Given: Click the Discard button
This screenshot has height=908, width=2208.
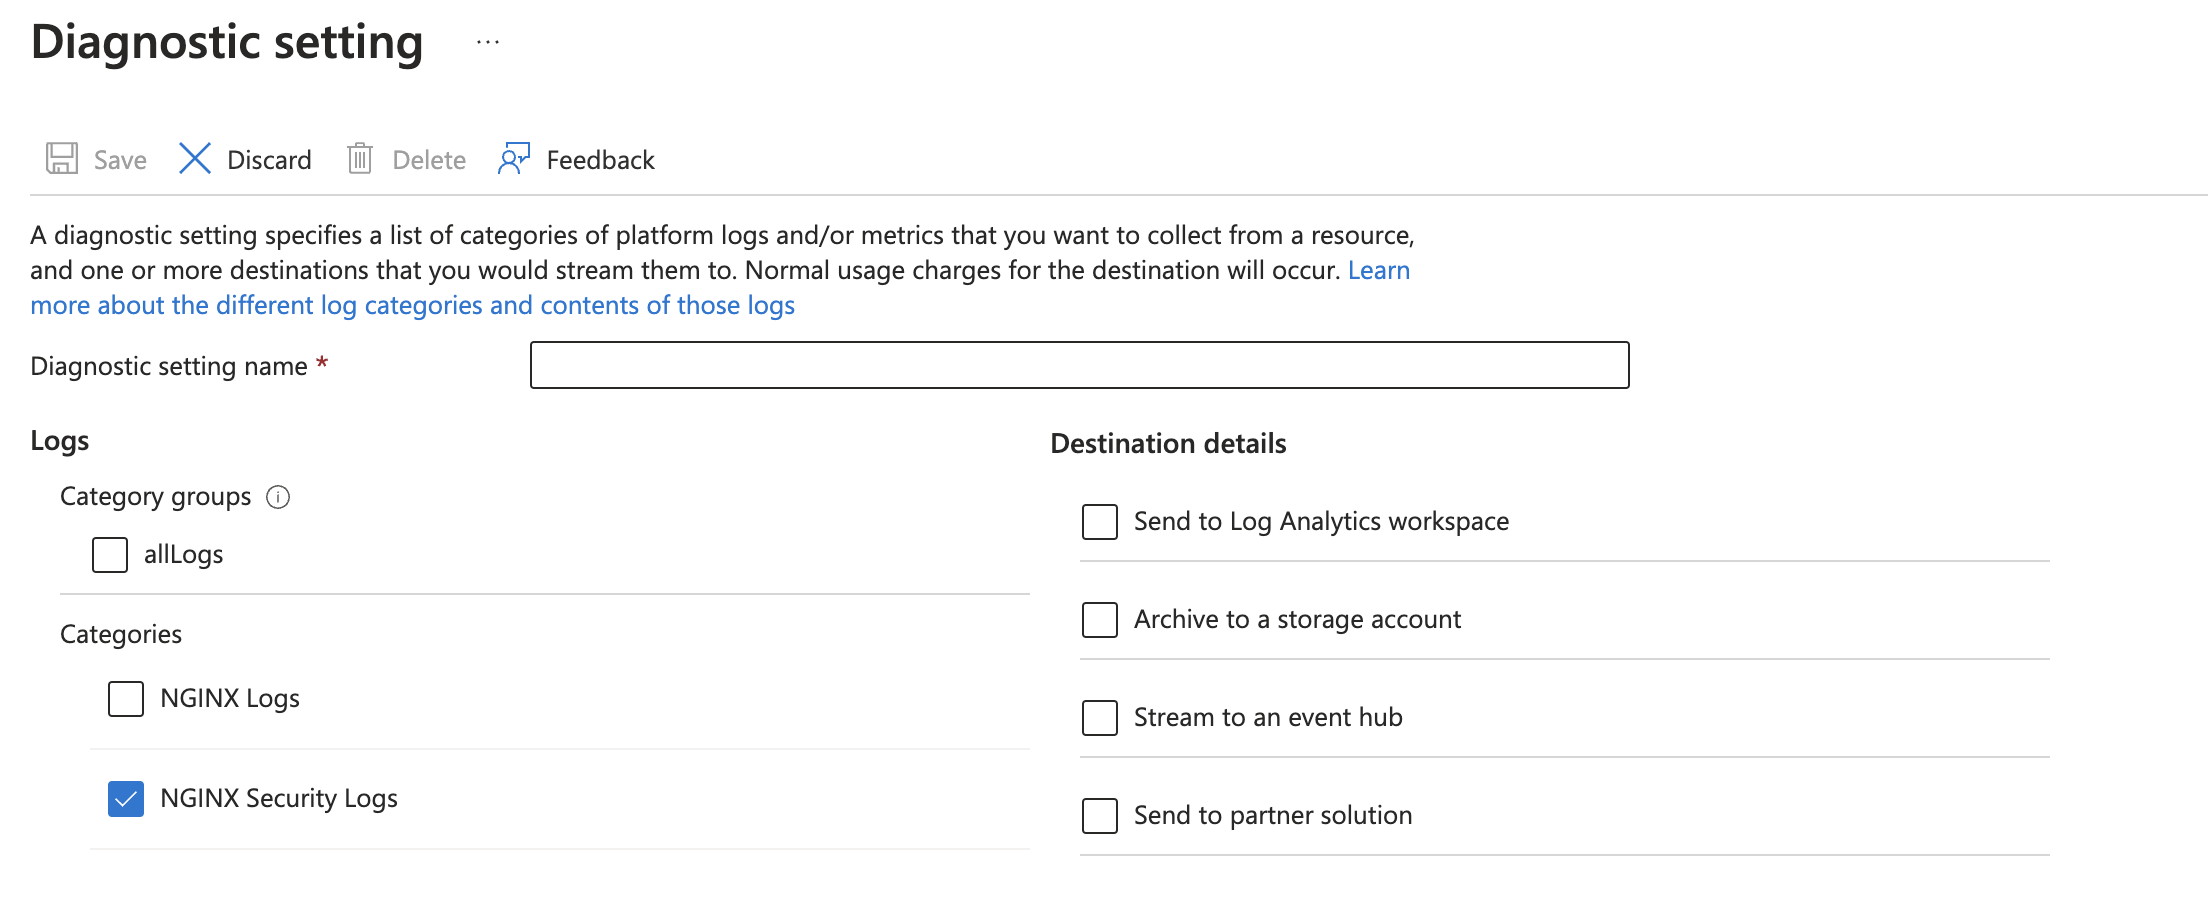Looking at the screenshot, I should [268, 158].
